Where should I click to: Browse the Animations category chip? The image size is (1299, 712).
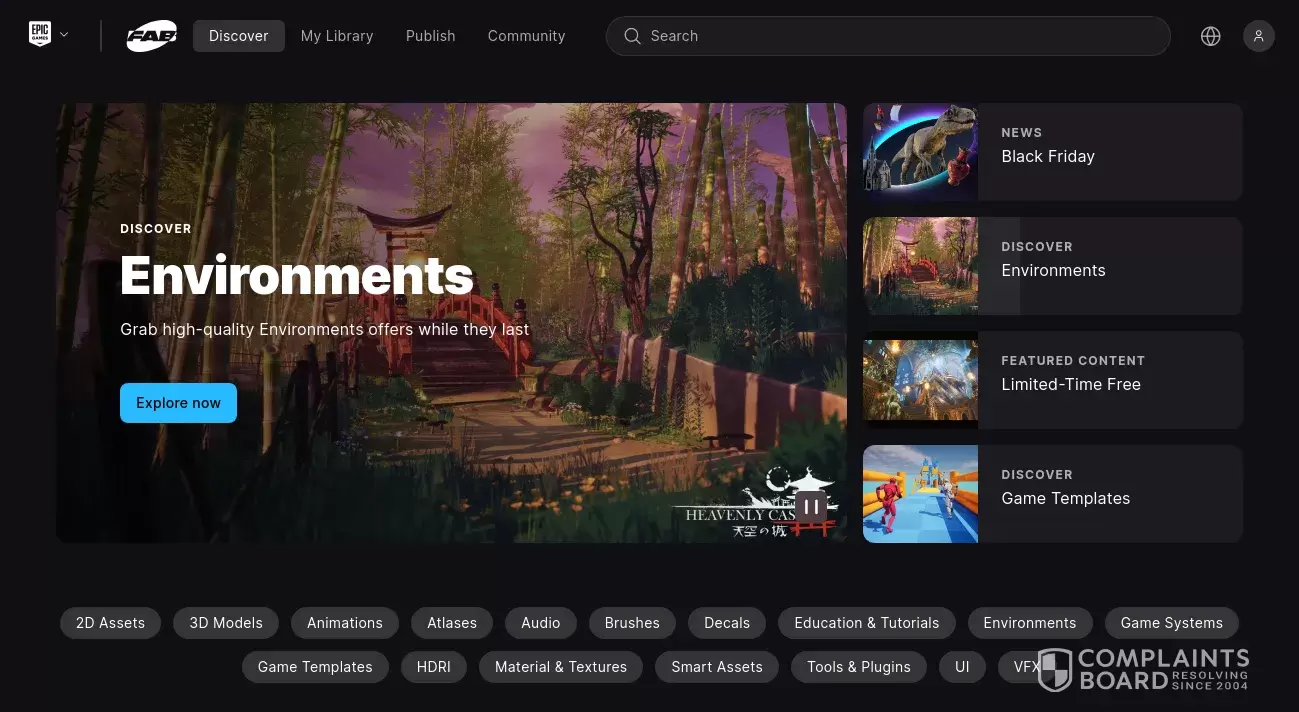point(345,623)
